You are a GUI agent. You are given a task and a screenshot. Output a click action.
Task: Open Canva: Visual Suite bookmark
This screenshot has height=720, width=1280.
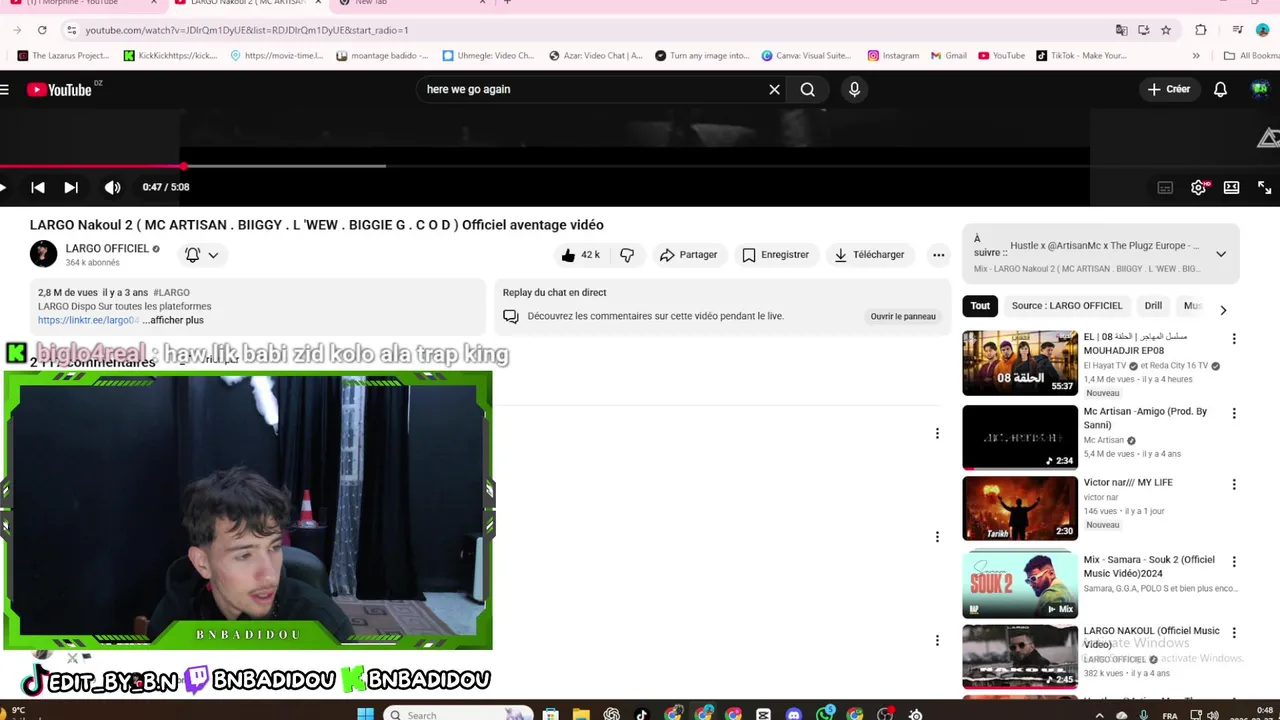[x=806, y=56]
